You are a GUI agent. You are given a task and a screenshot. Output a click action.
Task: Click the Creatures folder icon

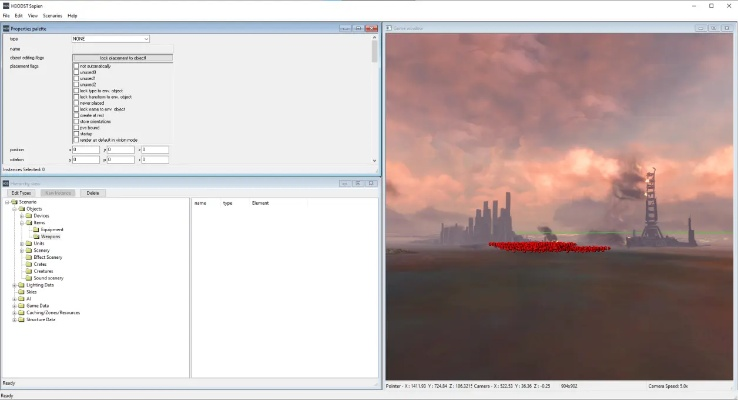tap(29, 270)
